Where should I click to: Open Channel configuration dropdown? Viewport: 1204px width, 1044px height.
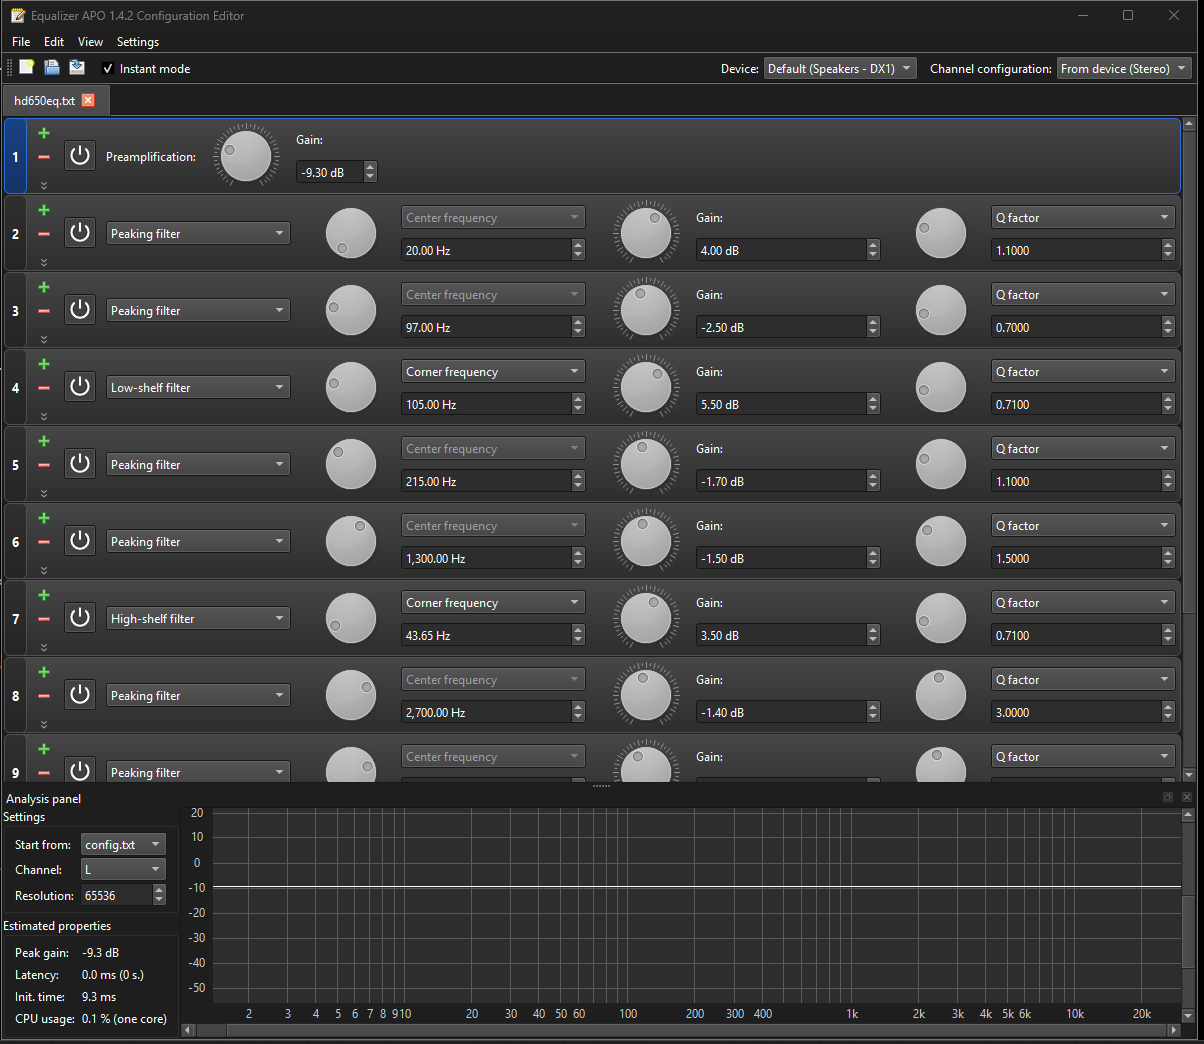[x=1124, y=69]
